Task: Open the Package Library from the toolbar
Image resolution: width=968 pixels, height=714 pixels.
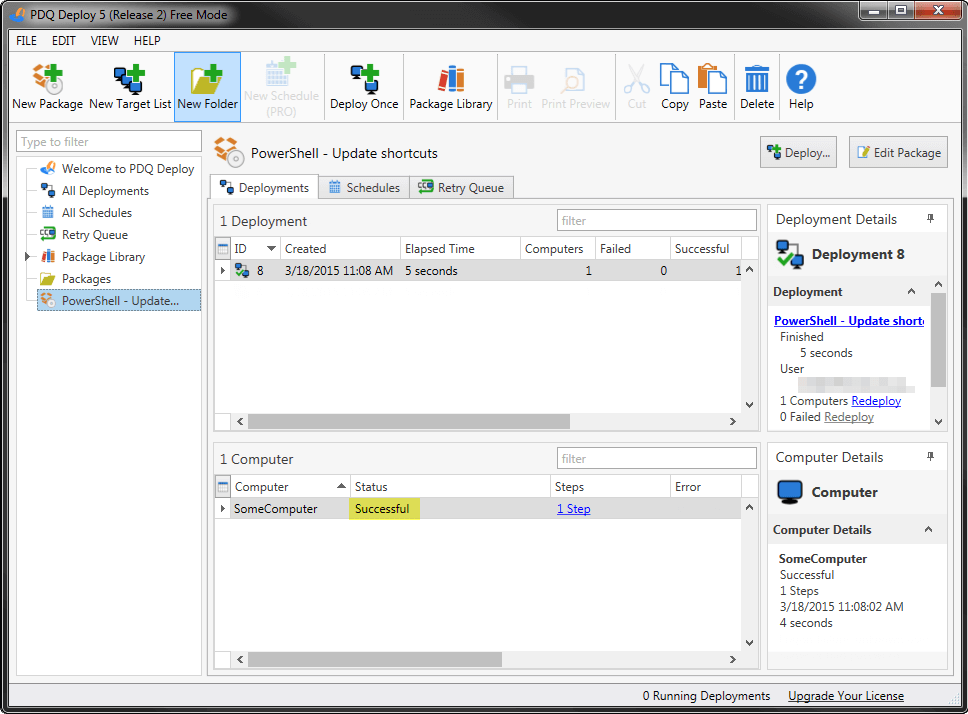Action: pos(451,87)
